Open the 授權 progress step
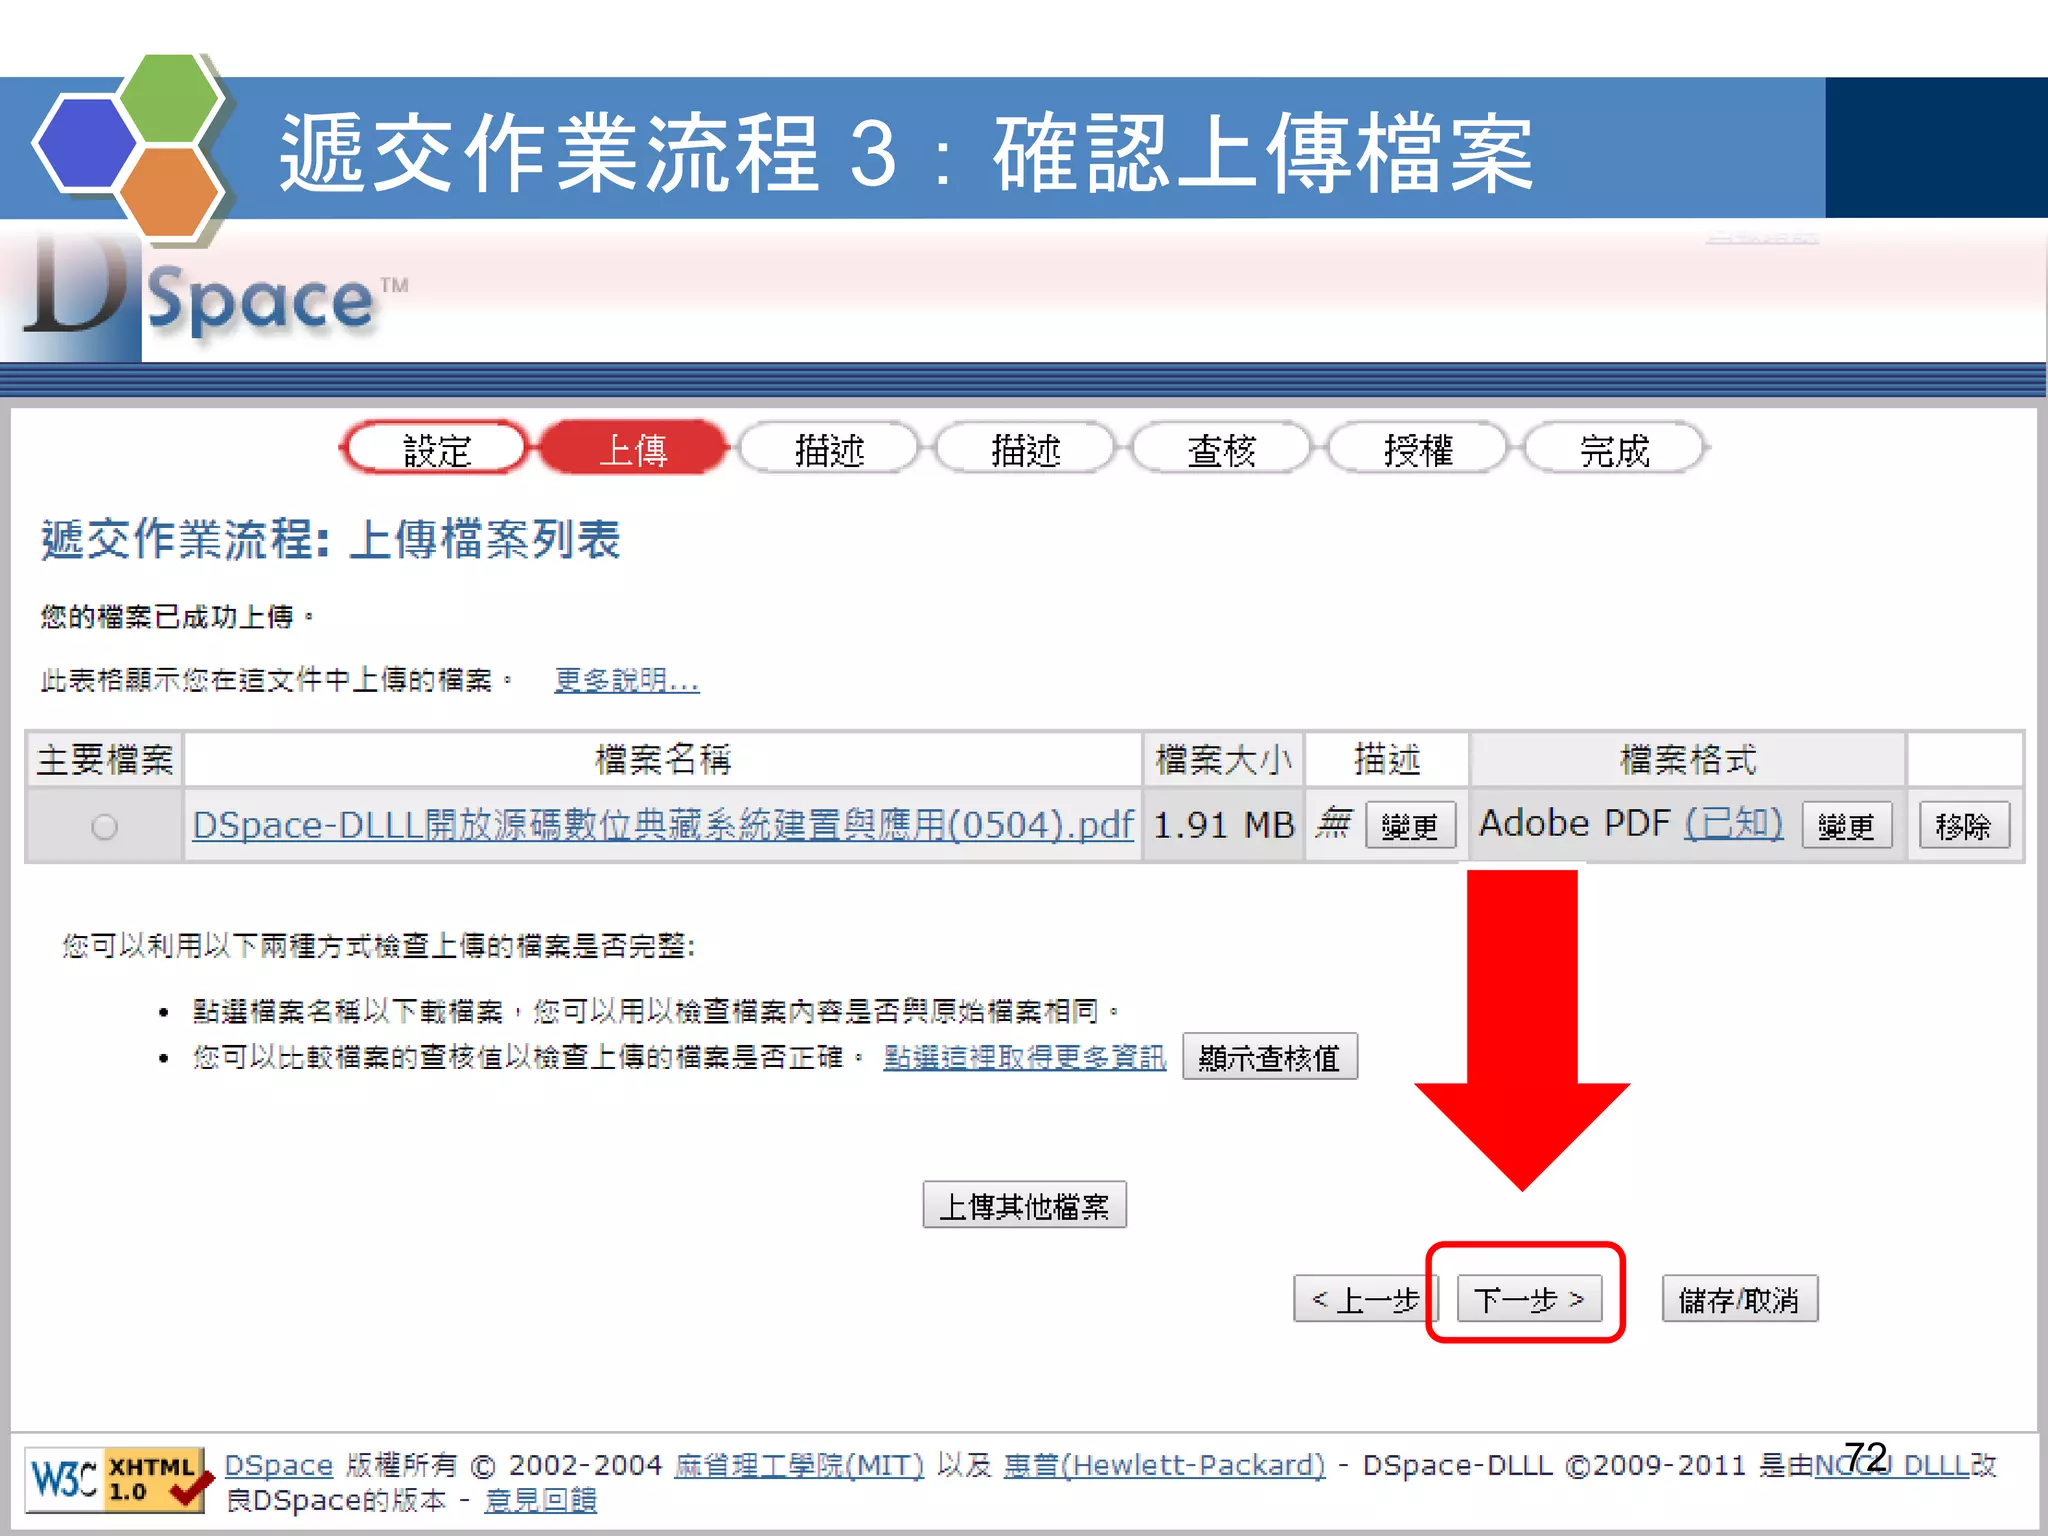 pos(1416,449)
